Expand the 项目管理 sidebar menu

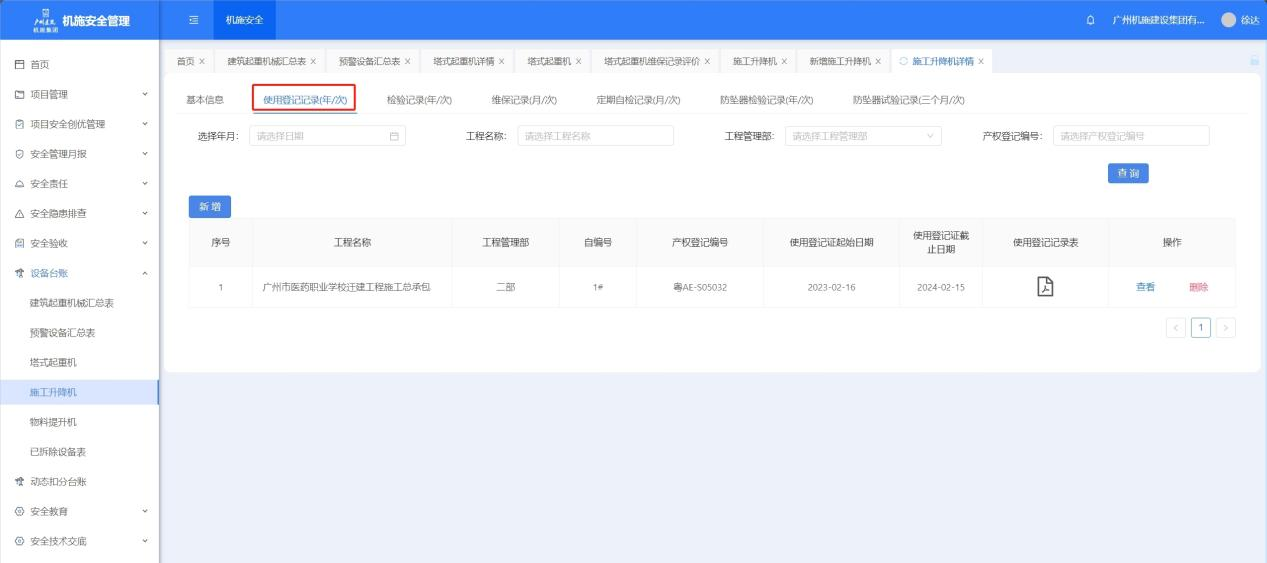point(78,95)
